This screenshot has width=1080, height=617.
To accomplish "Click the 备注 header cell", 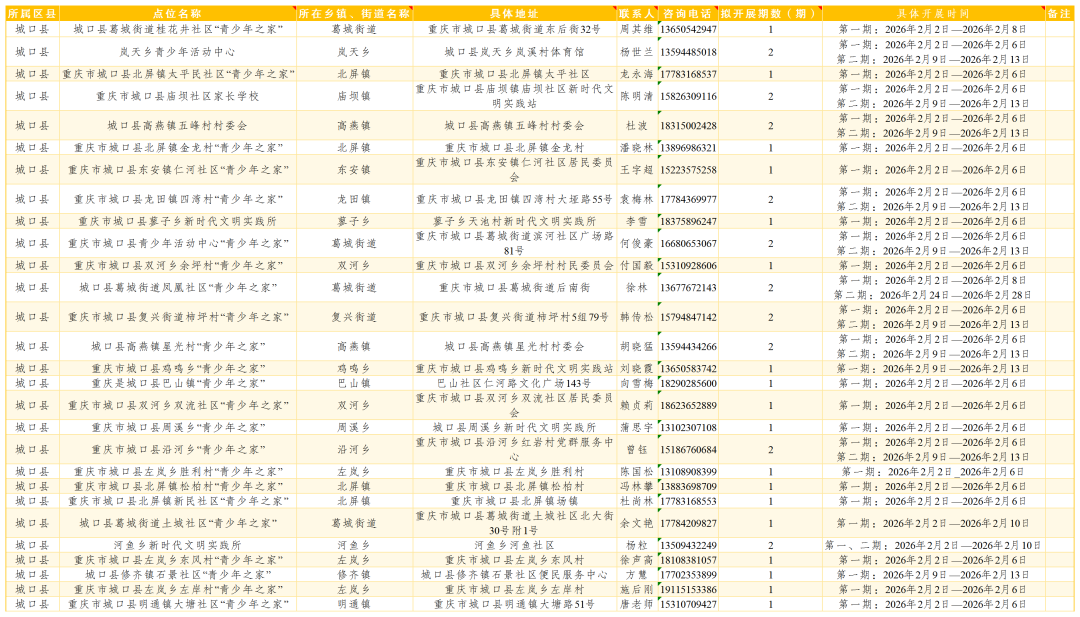I will 1059,14.
